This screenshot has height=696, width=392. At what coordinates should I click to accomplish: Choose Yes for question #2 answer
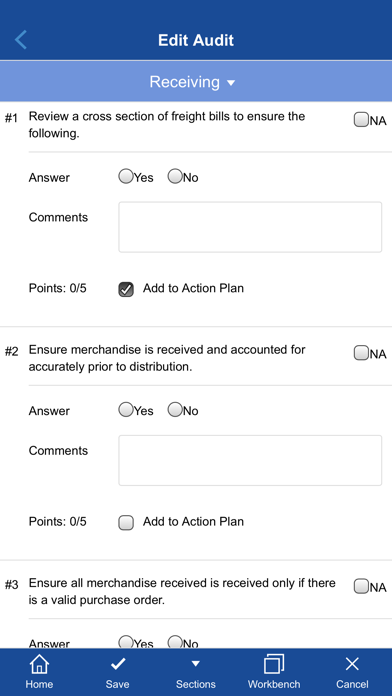[126, 410]
